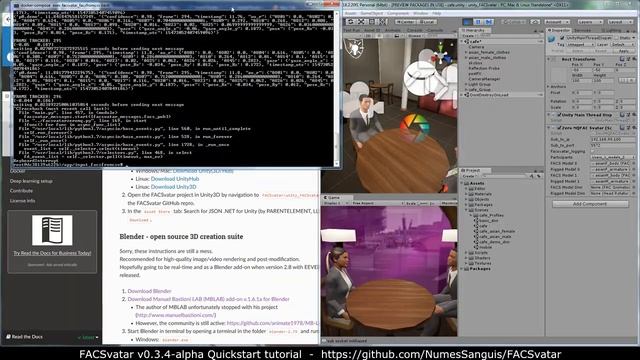The image size is (640, 360).
Task: Switch to the Hierarchy tab
Action: tap(474, 30)
